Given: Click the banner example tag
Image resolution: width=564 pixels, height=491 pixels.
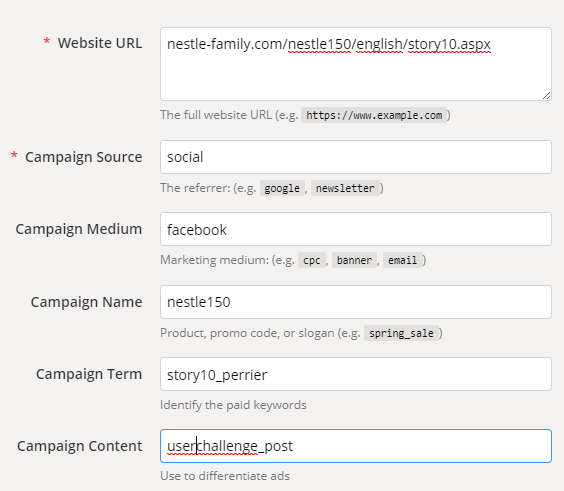Looking at the screenshot, I should (354, 260).
